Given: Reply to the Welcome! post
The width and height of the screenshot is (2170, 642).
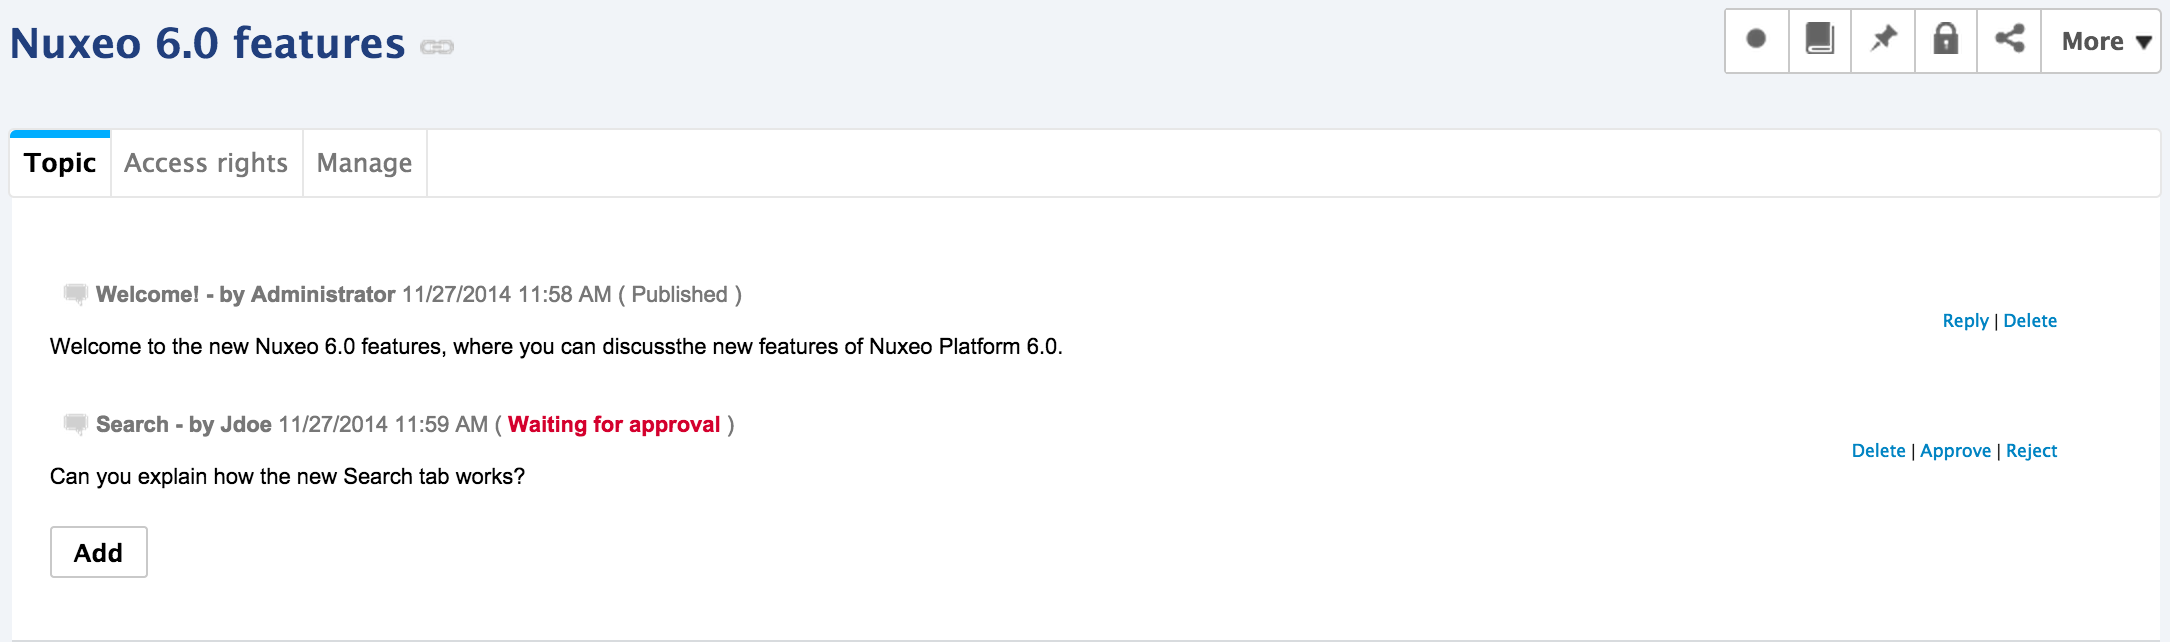Looking at the screenshot, I should coord(1965,321).
